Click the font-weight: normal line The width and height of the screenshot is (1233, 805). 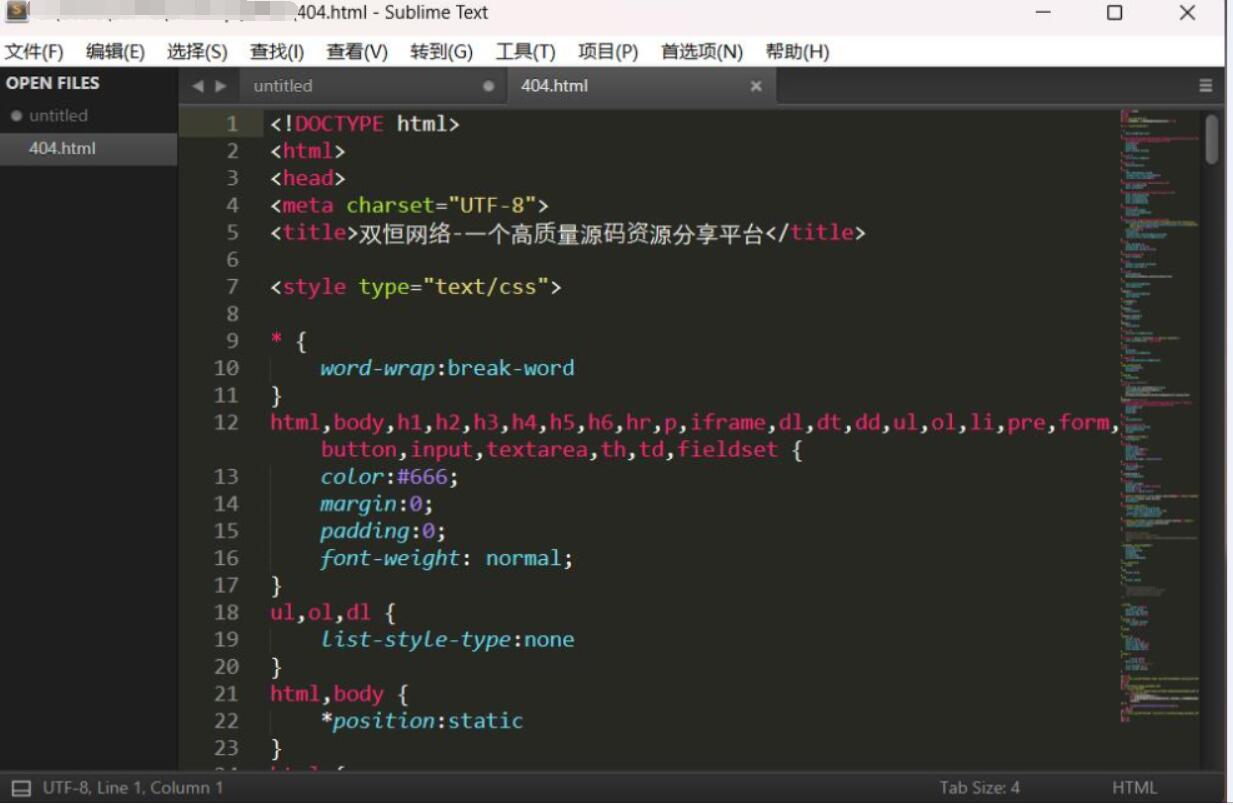[x=447, y=558]
